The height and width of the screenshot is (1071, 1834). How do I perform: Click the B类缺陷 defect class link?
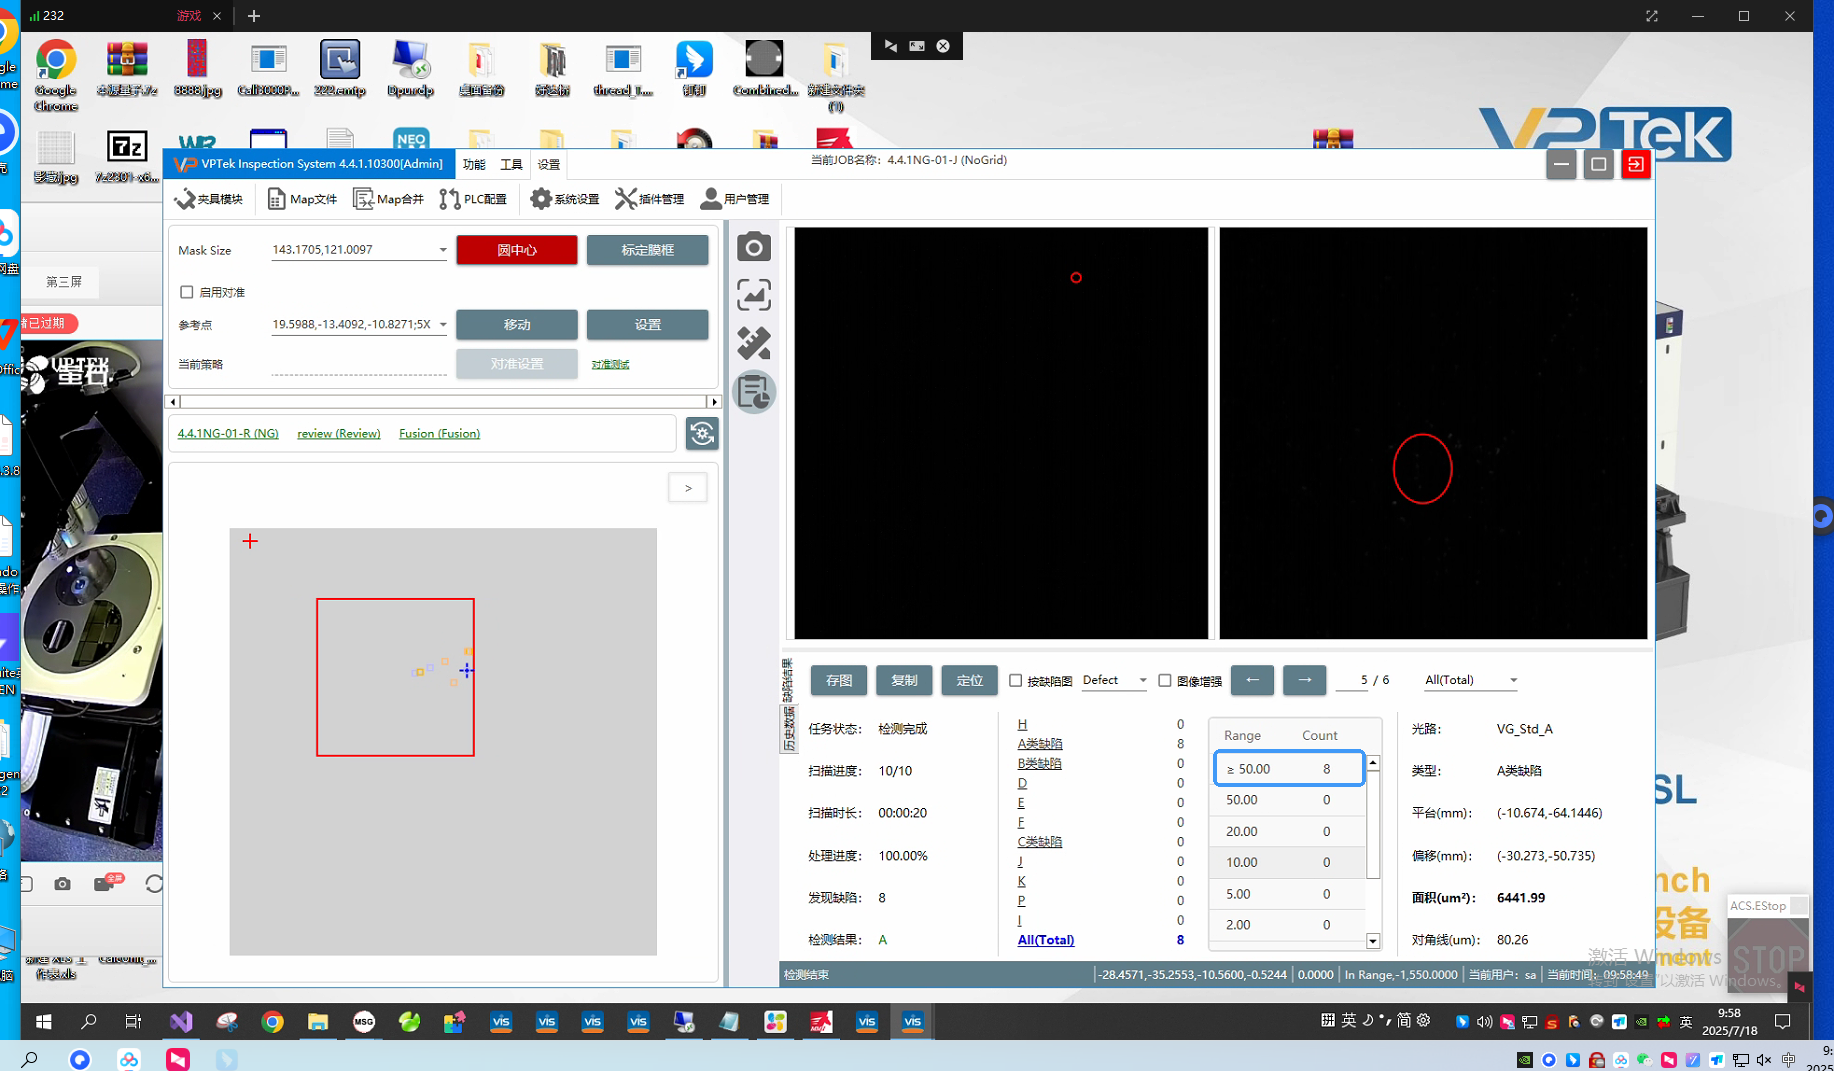pyautogui.click(x=1040, y=763)
